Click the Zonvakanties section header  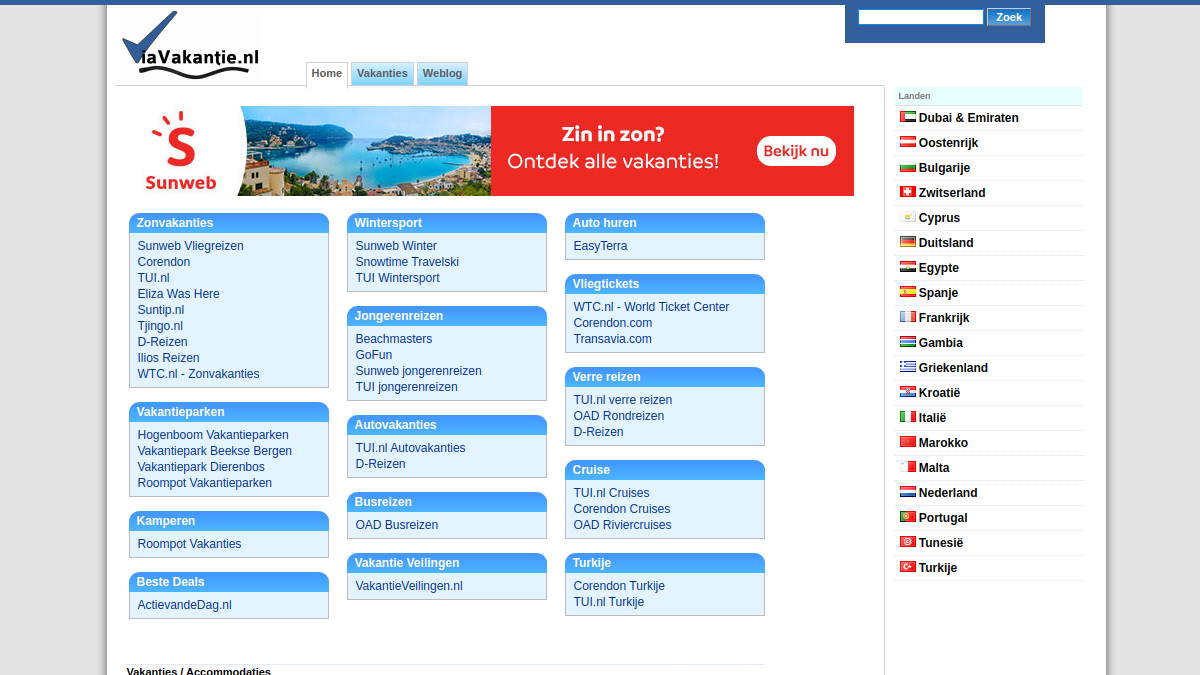(229, 223)
